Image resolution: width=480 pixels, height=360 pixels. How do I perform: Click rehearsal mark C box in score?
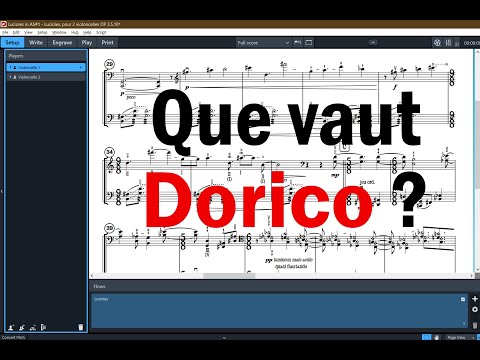(344, 147)
